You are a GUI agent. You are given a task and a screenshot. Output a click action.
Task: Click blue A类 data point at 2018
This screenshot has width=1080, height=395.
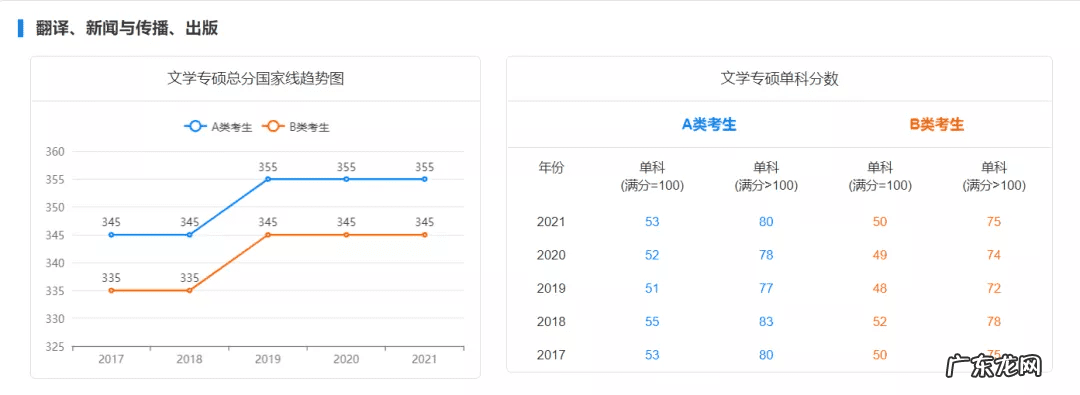click(189, 235)
